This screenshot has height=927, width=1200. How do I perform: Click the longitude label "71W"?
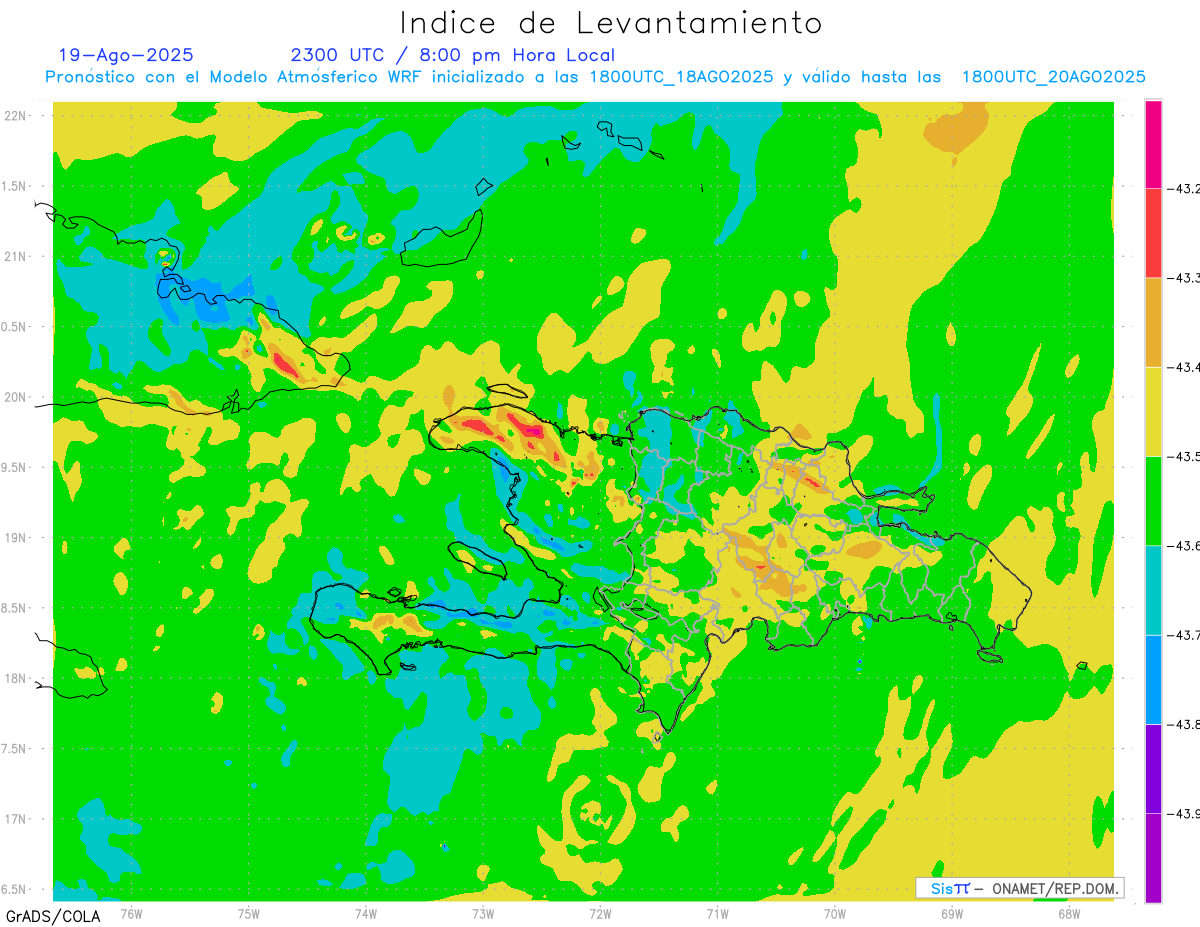(717, 913)
